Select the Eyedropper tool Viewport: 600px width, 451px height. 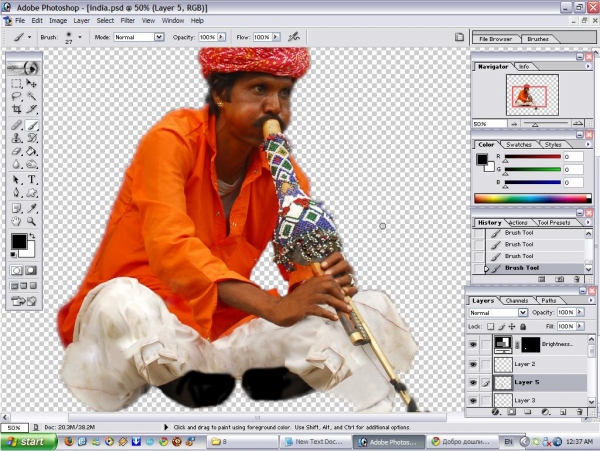pos(32,208)
